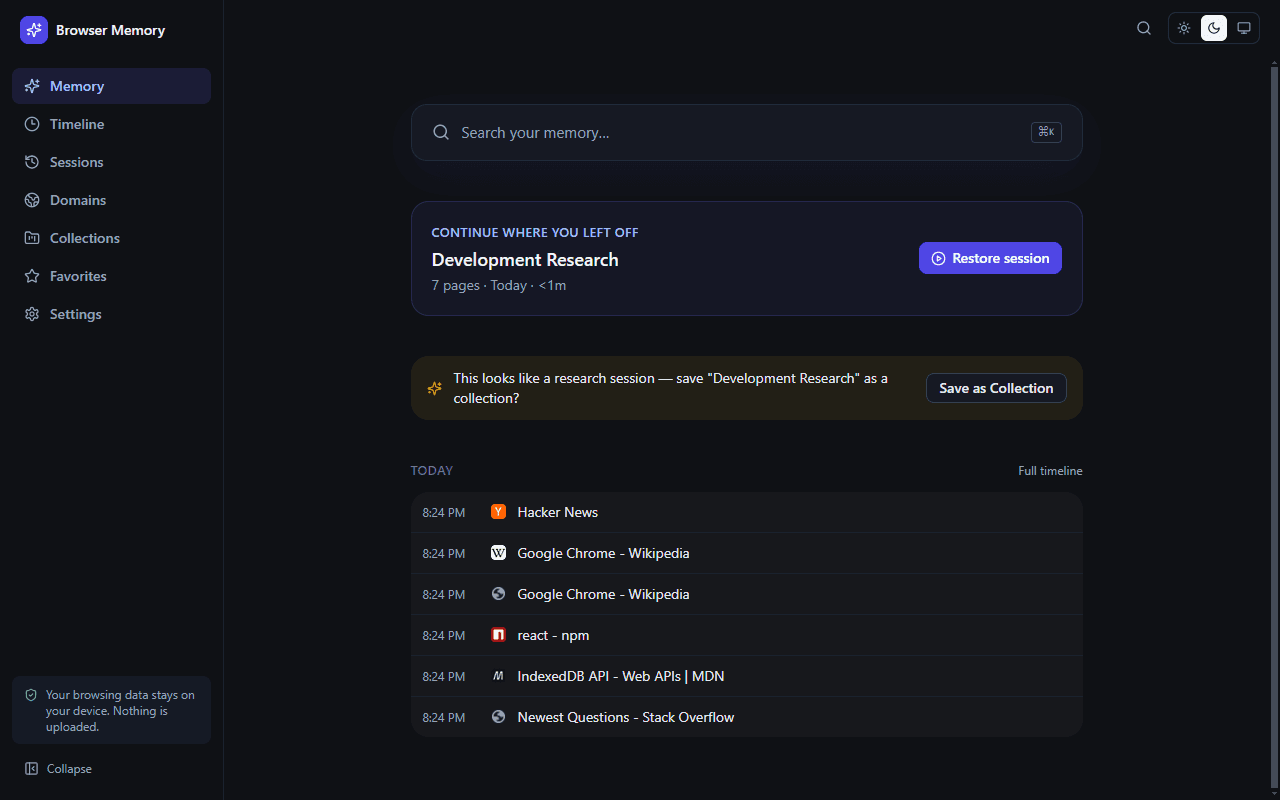The height and width of the screenshot is (800, 1280).
Task: Click the TODAY section heading
Action: pos(432,471)
